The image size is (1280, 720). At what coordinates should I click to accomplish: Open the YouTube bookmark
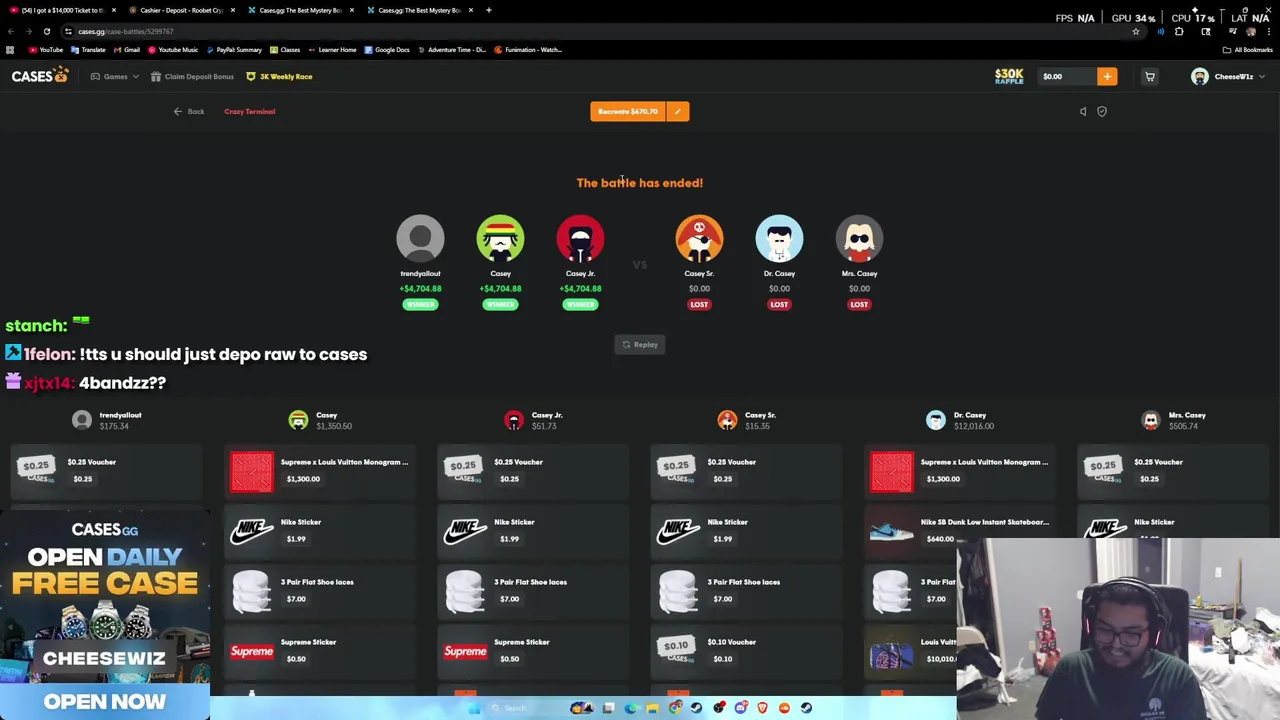(x=46, y=49)
